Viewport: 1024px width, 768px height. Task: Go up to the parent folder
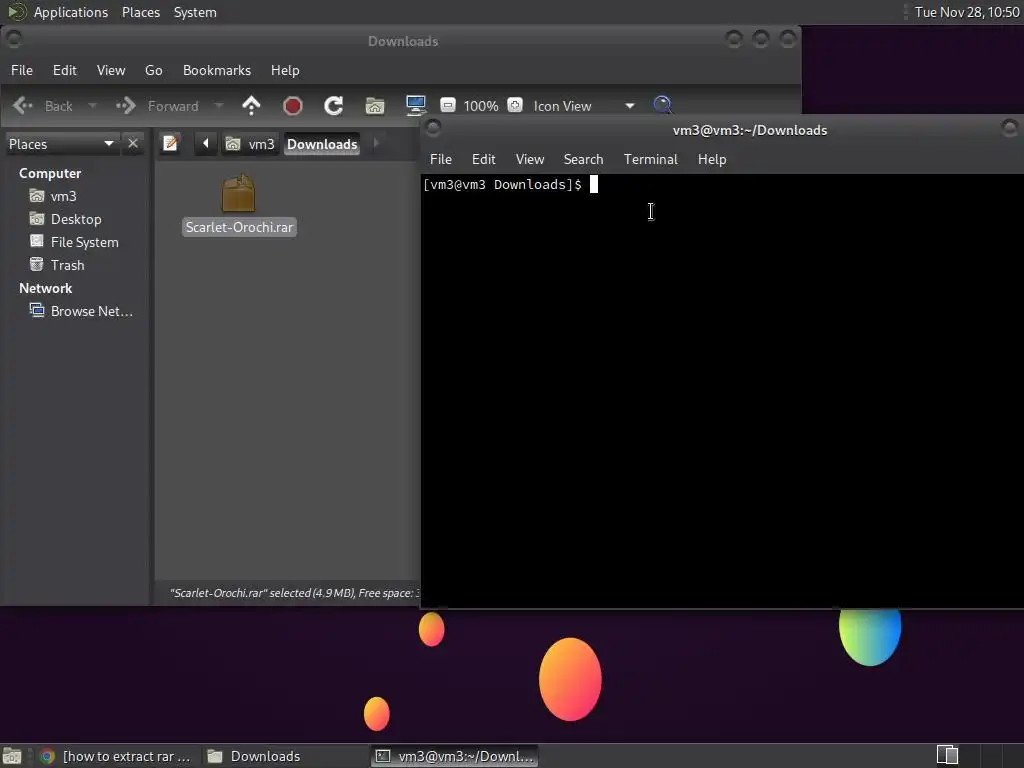coord(251,105)
